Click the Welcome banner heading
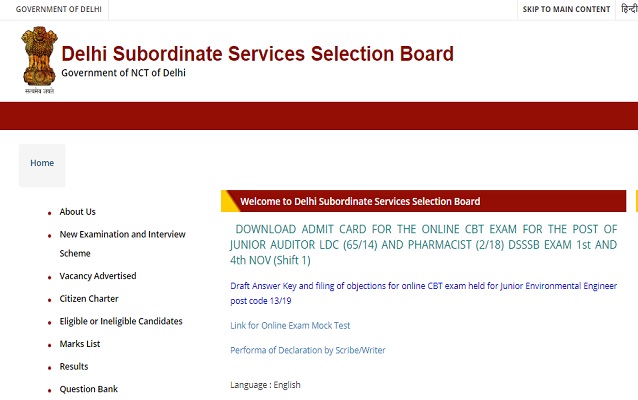The height and width of the screenshot is (400, 638). pyautogui.click(x=360, y=201)
